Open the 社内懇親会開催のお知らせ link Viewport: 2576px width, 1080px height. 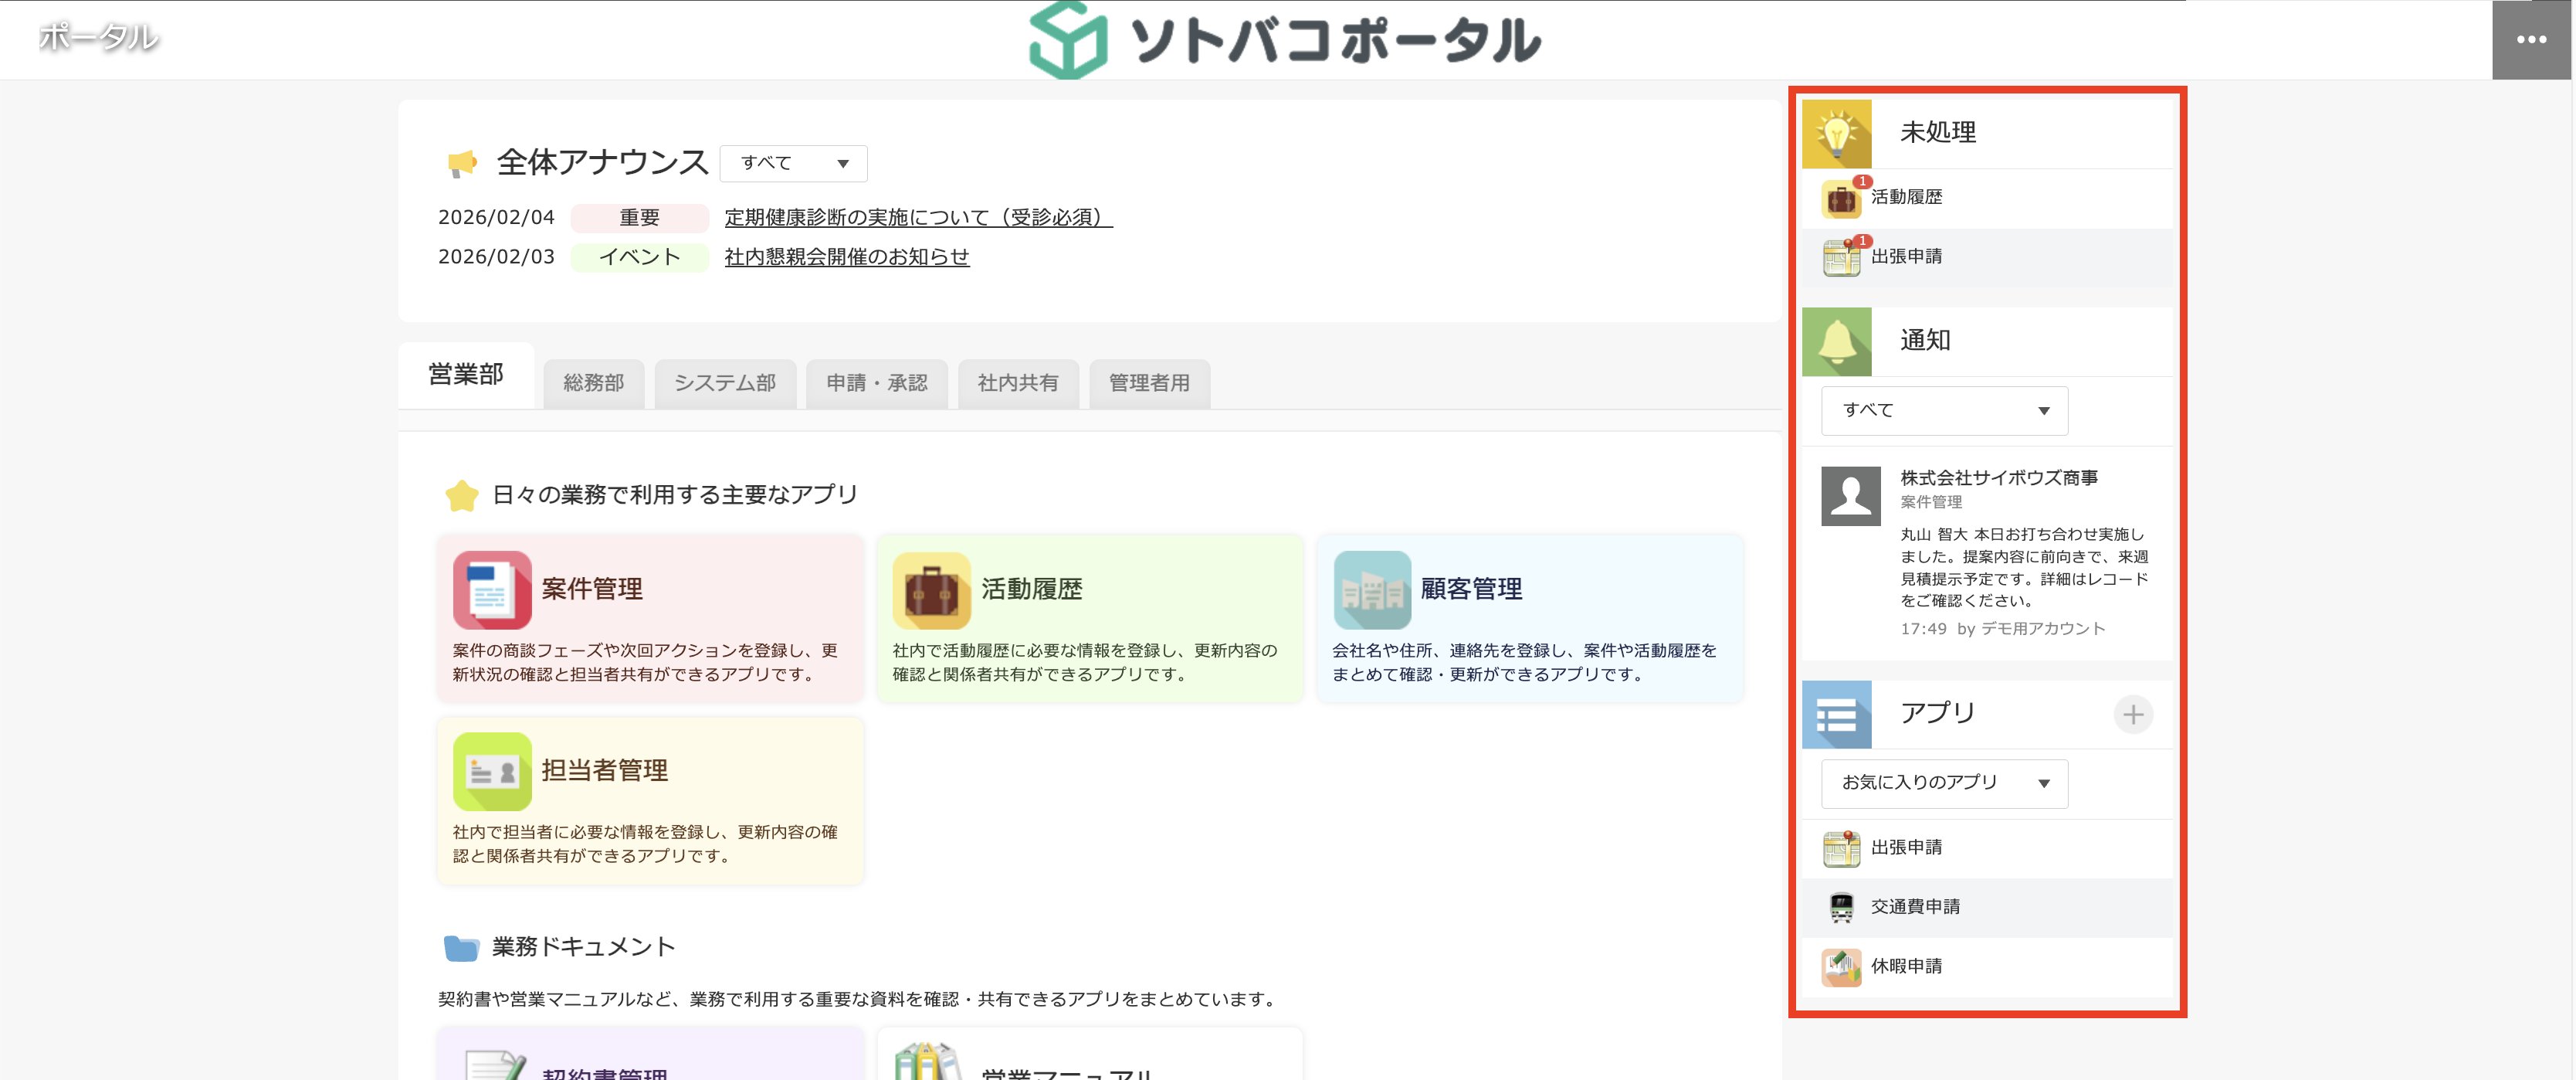[x=846, y=257]
